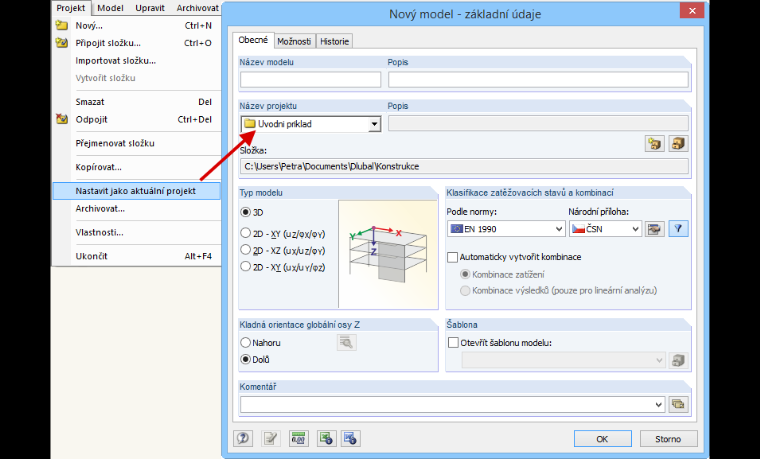
Task: Enable Automaticky vytvořit kombinace checkbox
Action: 453,257
